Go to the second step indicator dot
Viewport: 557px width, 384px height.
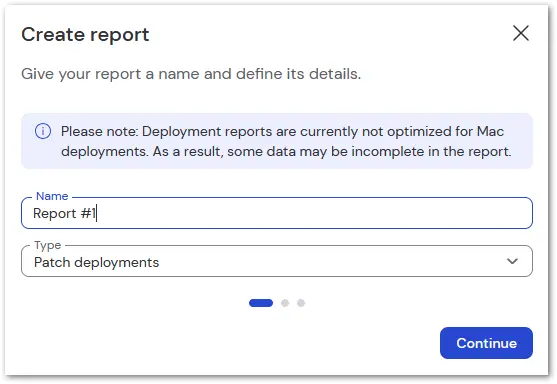tap(285, 303)
